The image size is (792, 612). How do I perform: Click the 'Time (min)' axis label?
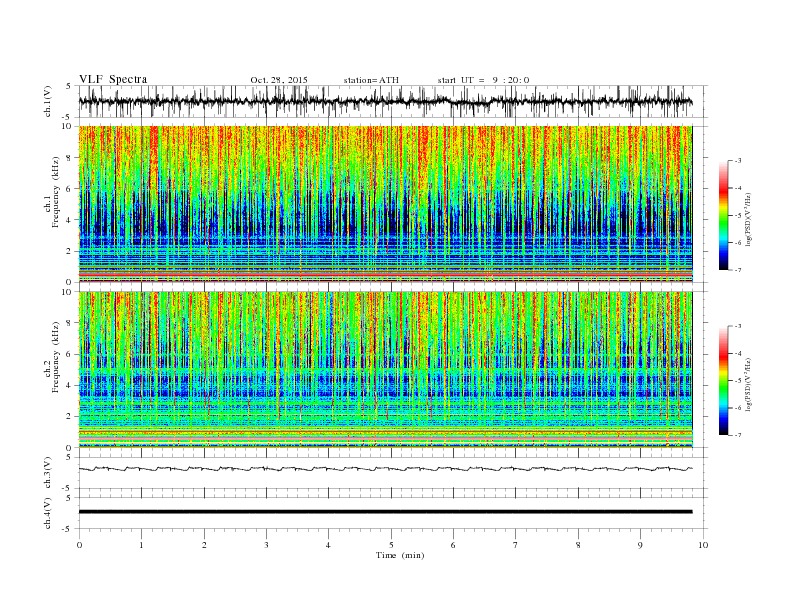[400, 555]
